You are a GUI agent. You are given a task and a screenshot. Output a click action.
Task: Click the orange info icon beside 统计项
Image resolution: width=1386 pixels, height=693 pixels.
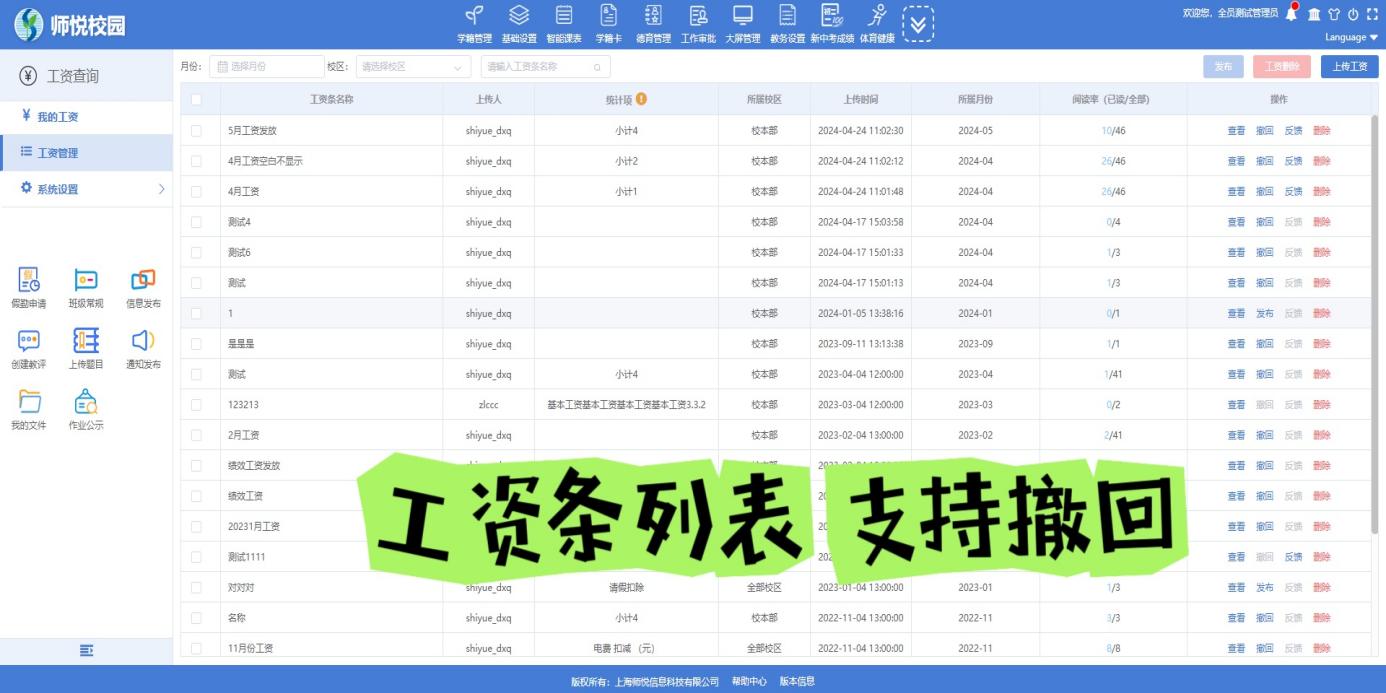click(641, 99)
